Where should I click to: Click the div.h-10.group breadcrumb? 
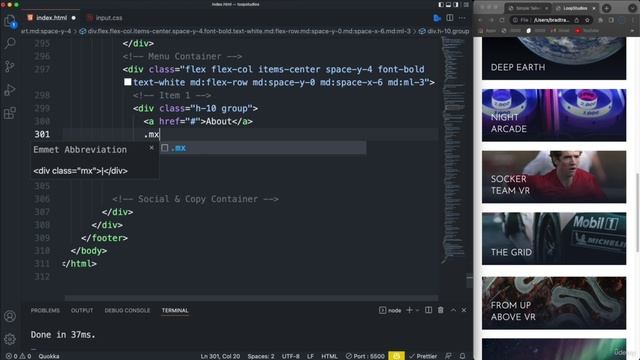(x=444, y=31)
